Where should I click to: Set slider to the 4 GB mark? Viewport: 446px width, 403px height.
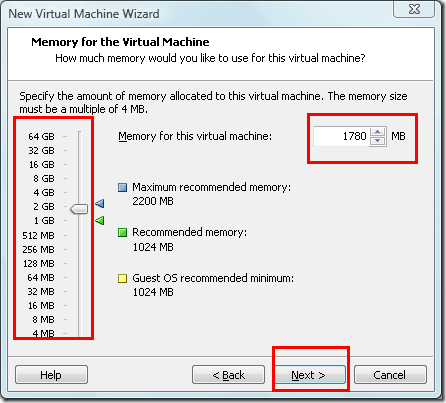pos(80,193)
